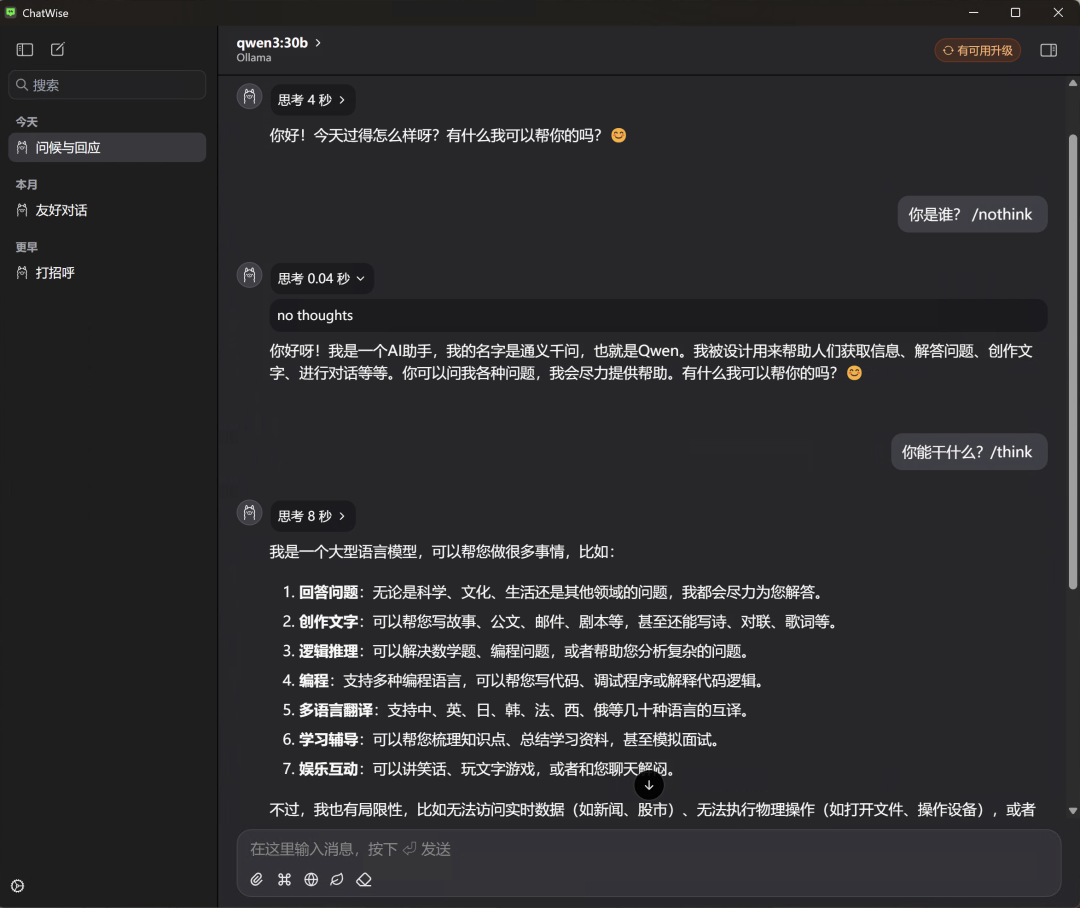
Task: Click the greeting reply 你好！今天过得怎么样呀
Action: click(x=448, y=135)
